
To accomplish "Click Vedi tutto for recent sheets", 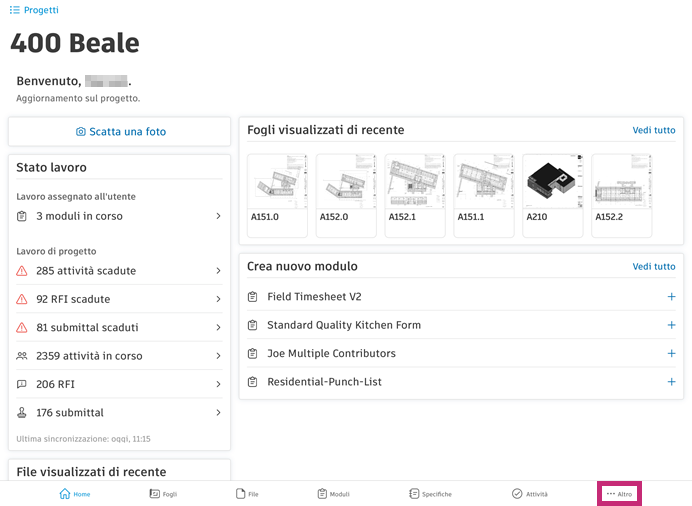I will point(653,130).
